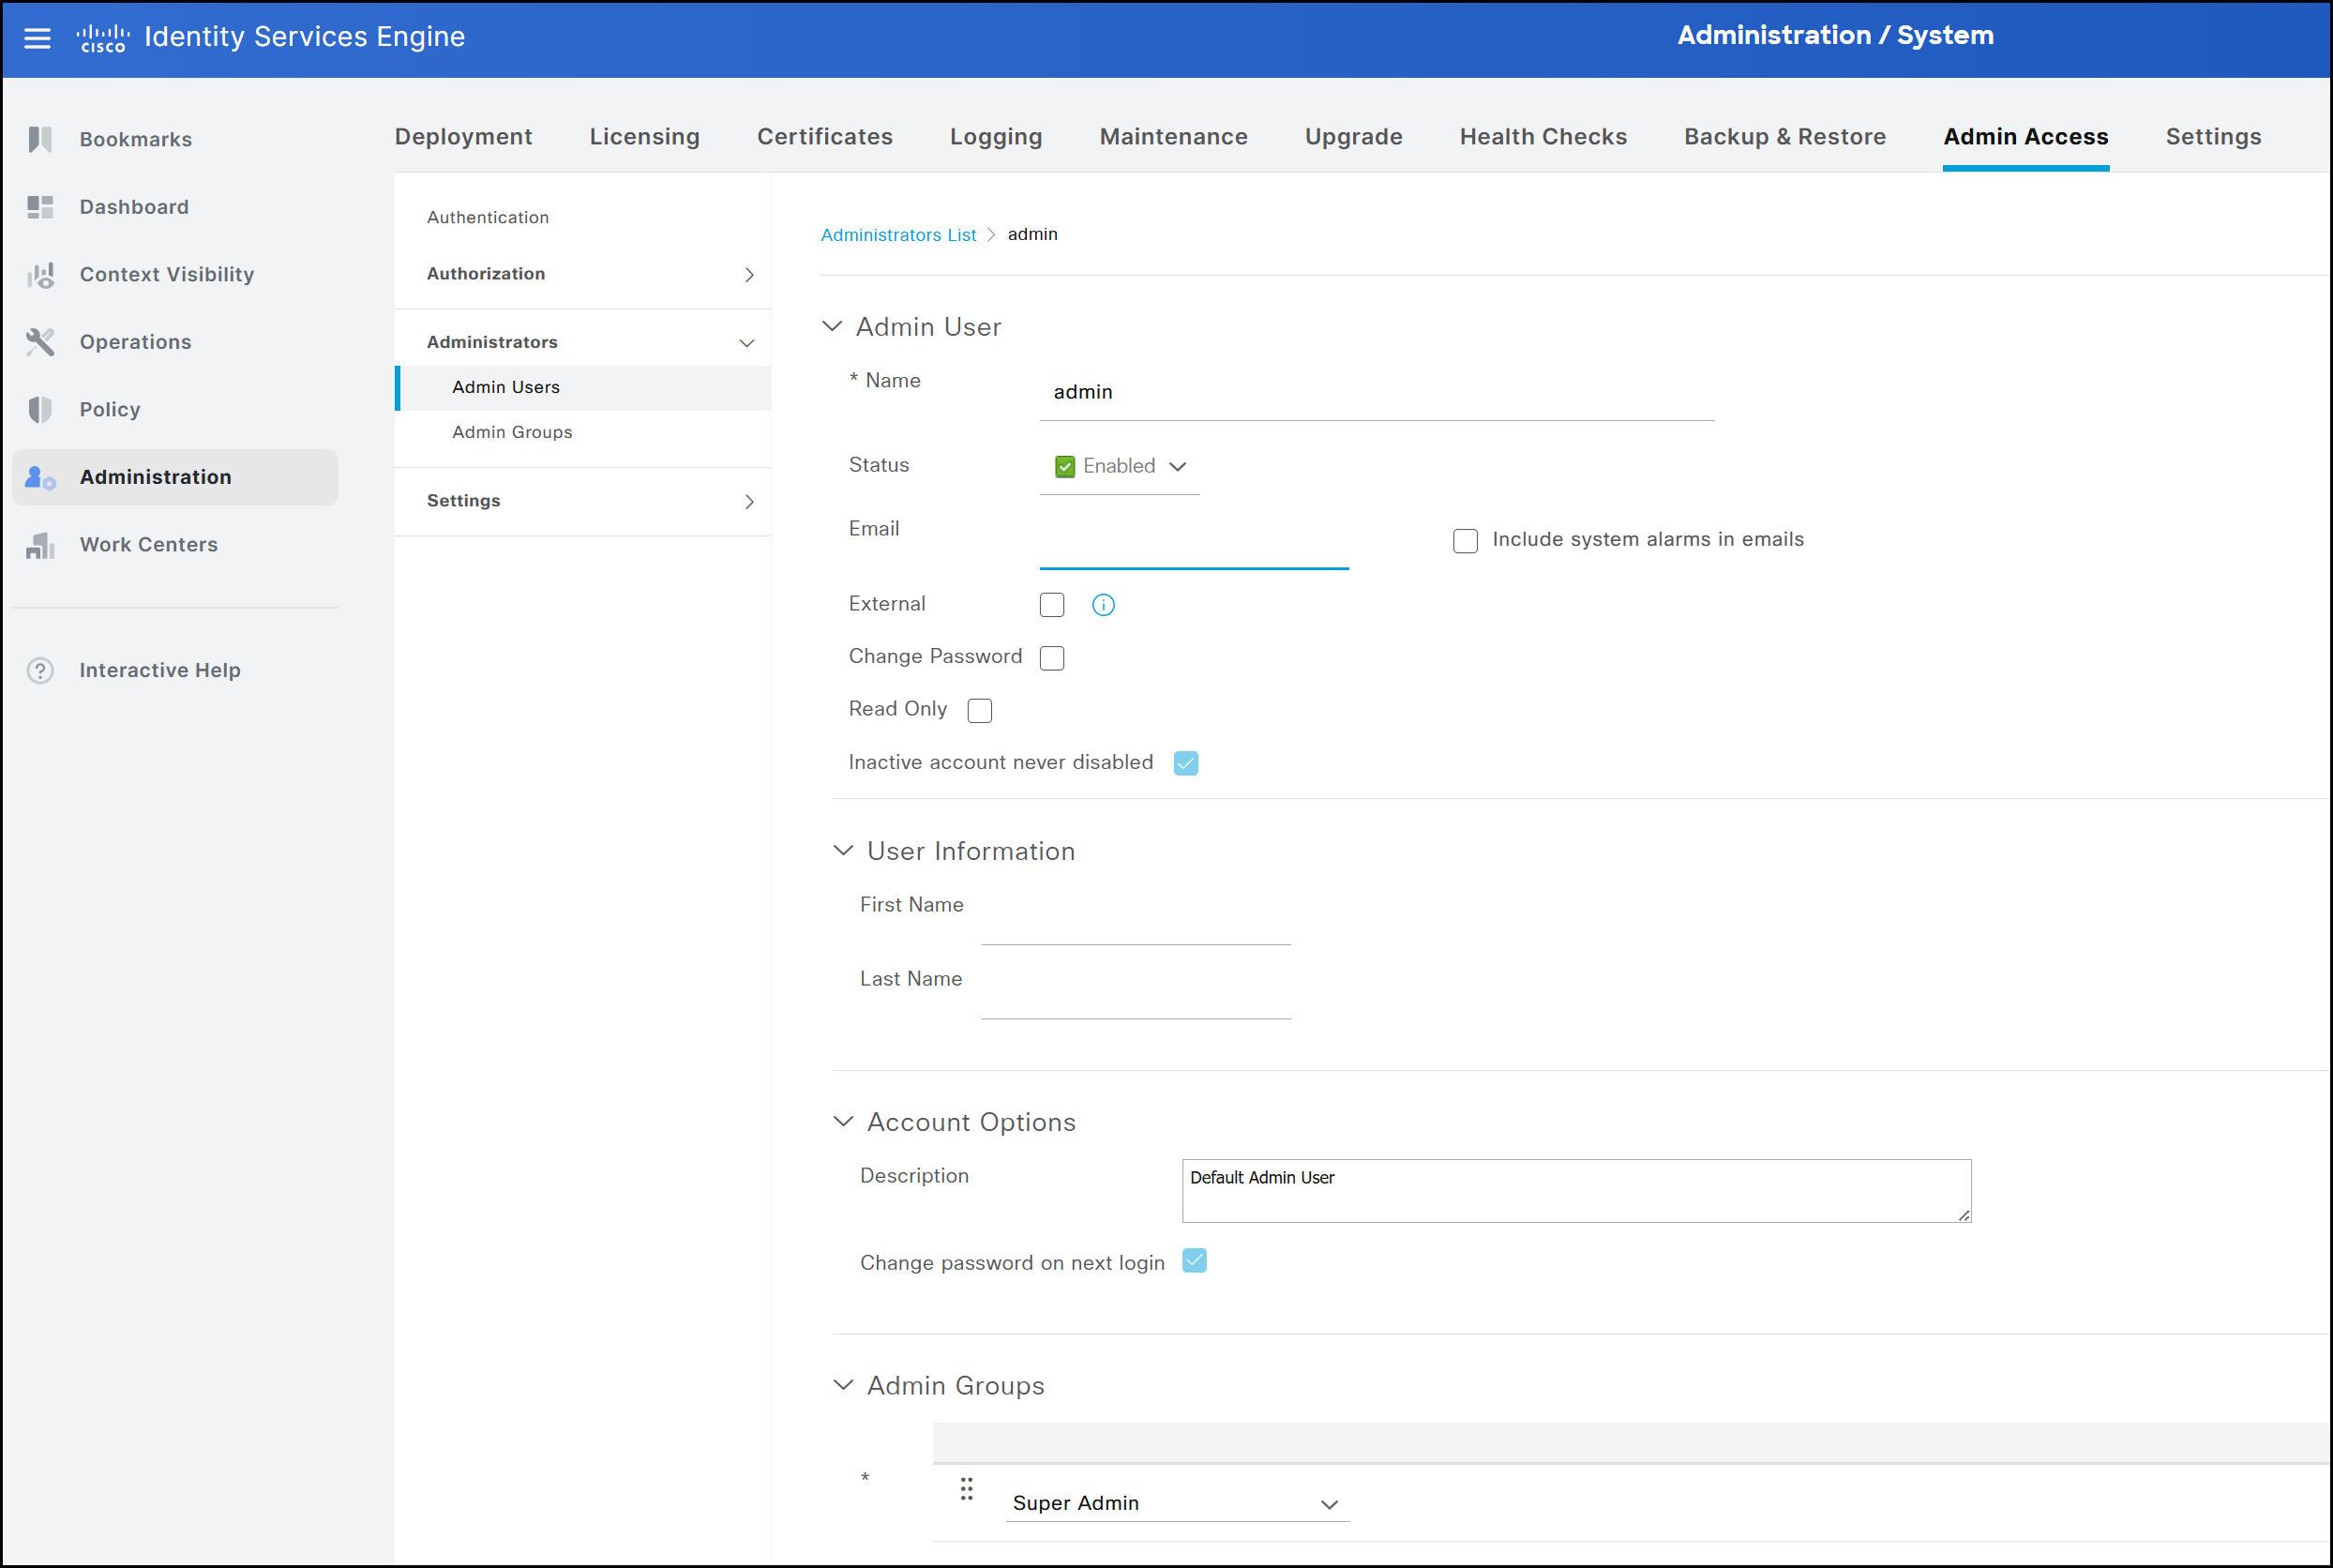Screen dimensions: 2333x1568
Task: Open the Super Admin group dropdown
Action: [x=1177, y=1503]
